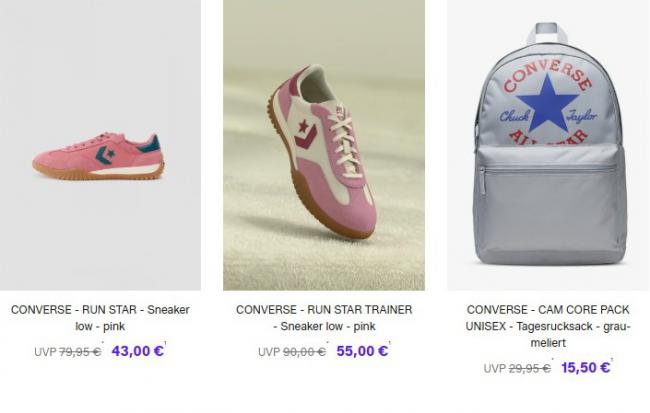
Task: Click the footnote marker after 79,95 €
Action: 102,343
